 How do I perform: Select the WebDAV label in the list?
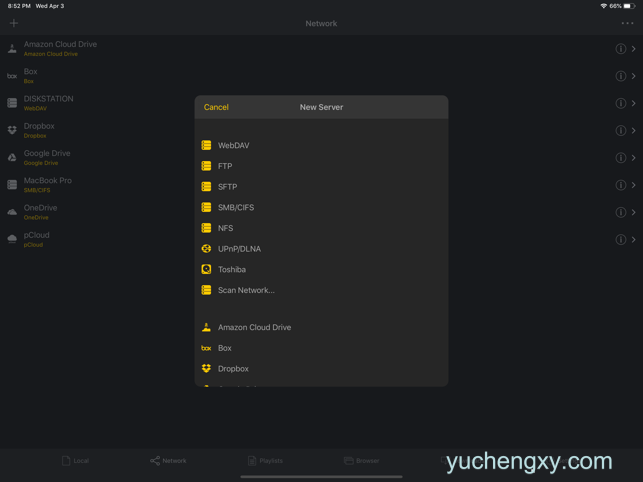[233, 145]
